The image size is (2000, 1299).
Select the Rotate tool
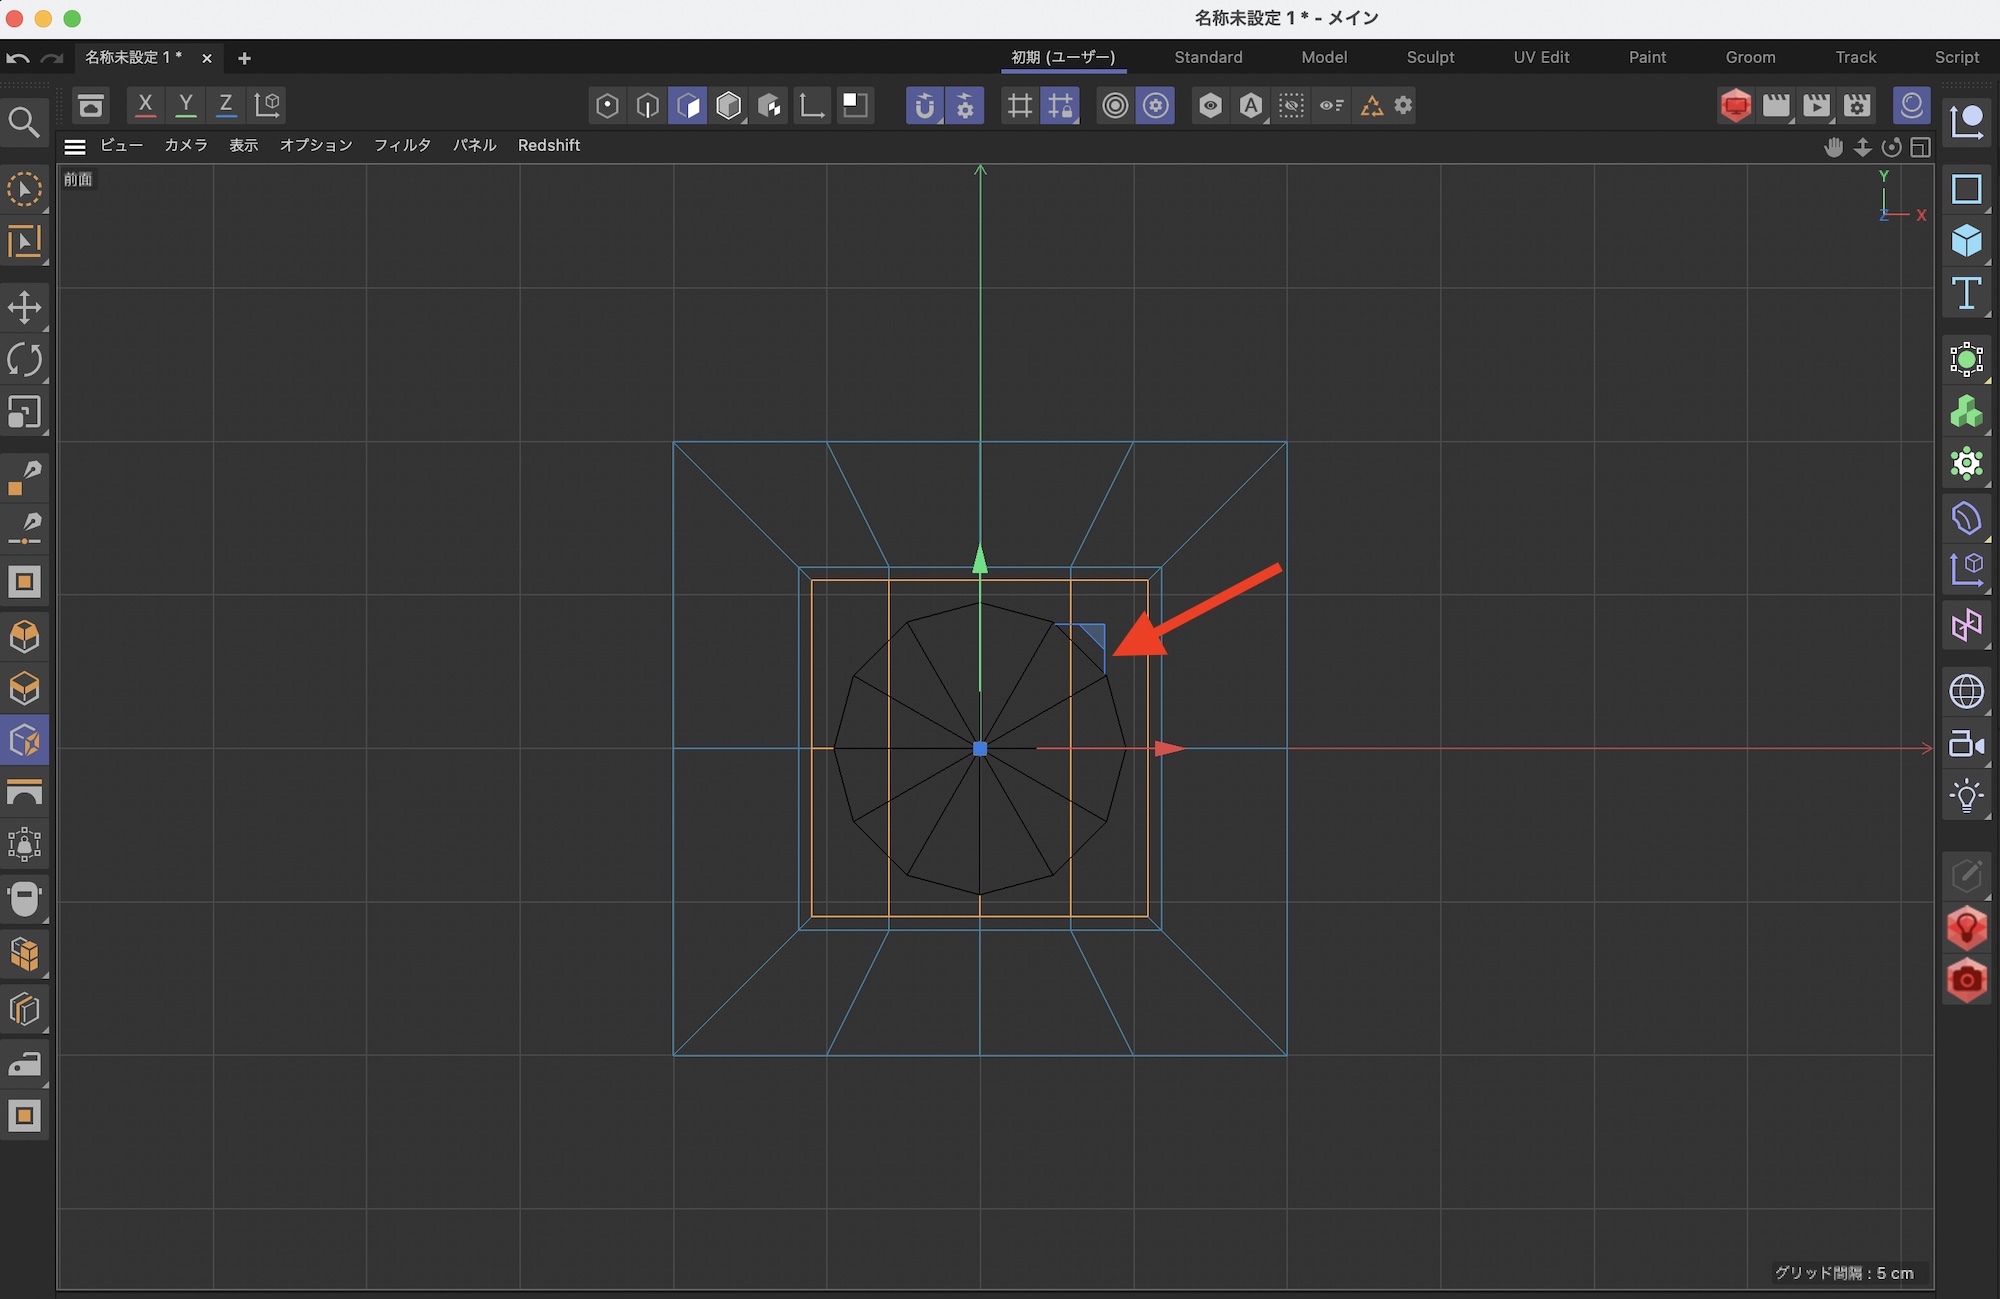(x=24, y=360)
